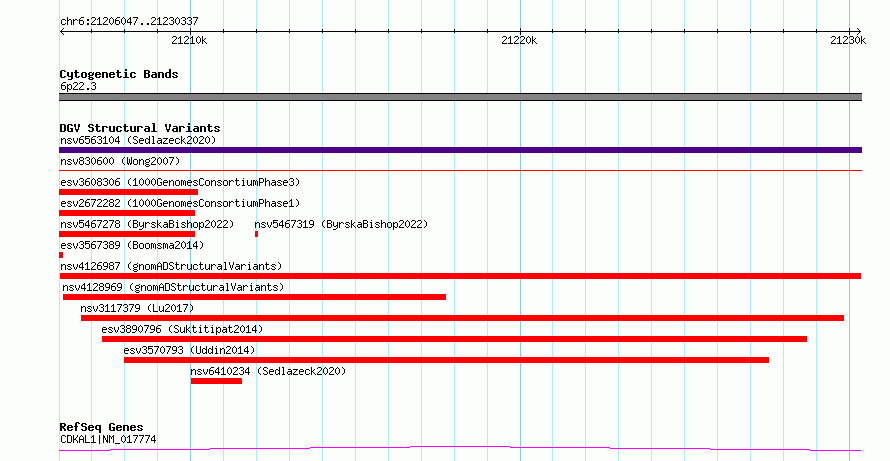Screen dimensions: 890x461
Task: Open the CDKAL1|NM_017774 gene label
Action: [x=108, y=439]
